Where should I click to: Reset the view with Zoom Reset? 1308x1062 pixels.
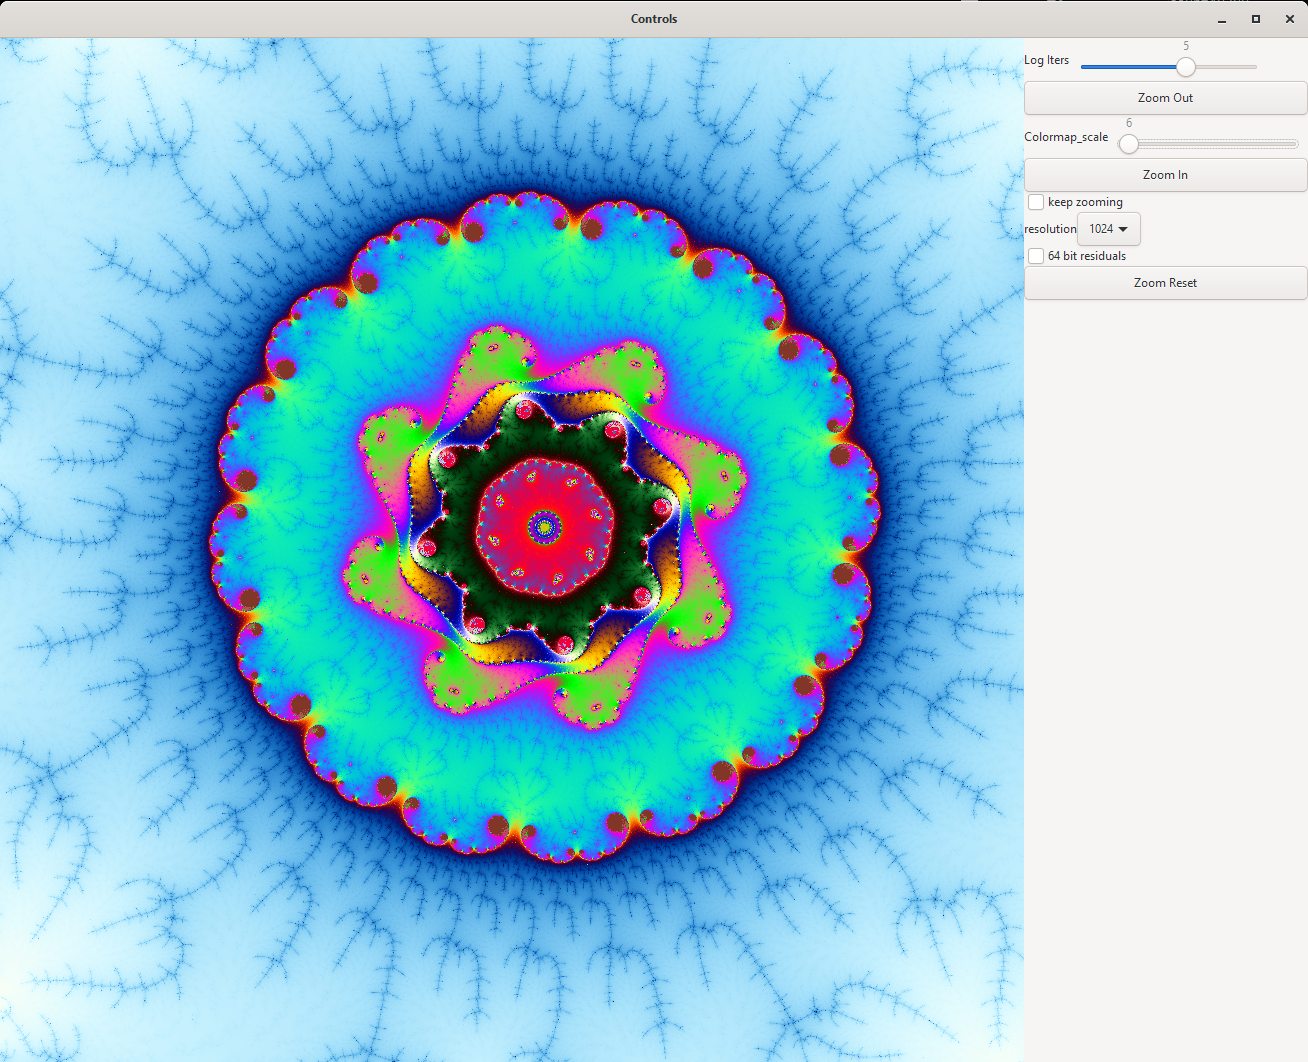[x=1165, y=283]
